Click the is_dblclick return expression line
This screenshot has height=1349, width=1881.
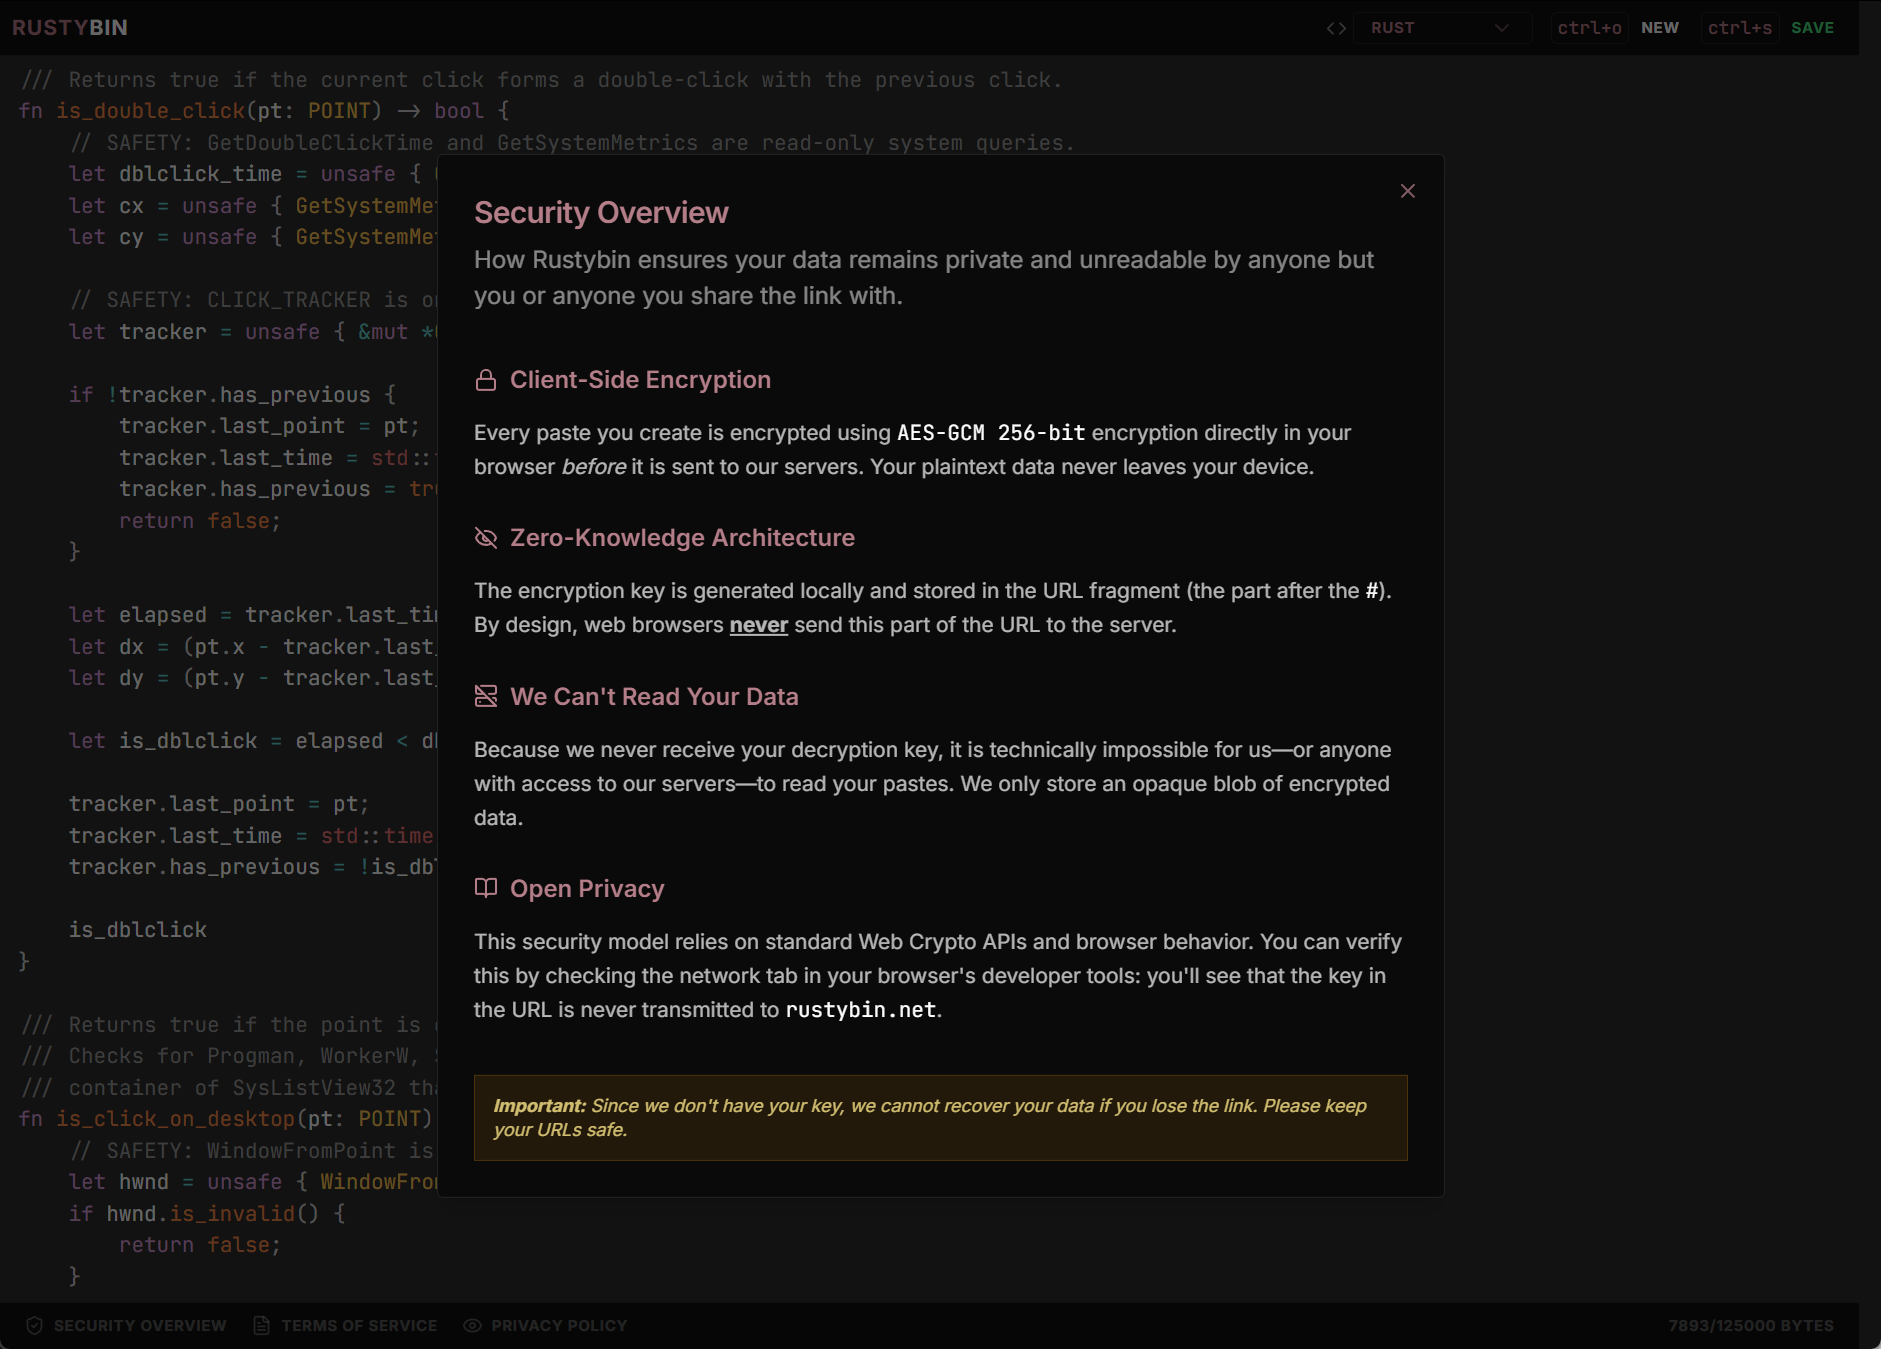[x=138, y=930]
